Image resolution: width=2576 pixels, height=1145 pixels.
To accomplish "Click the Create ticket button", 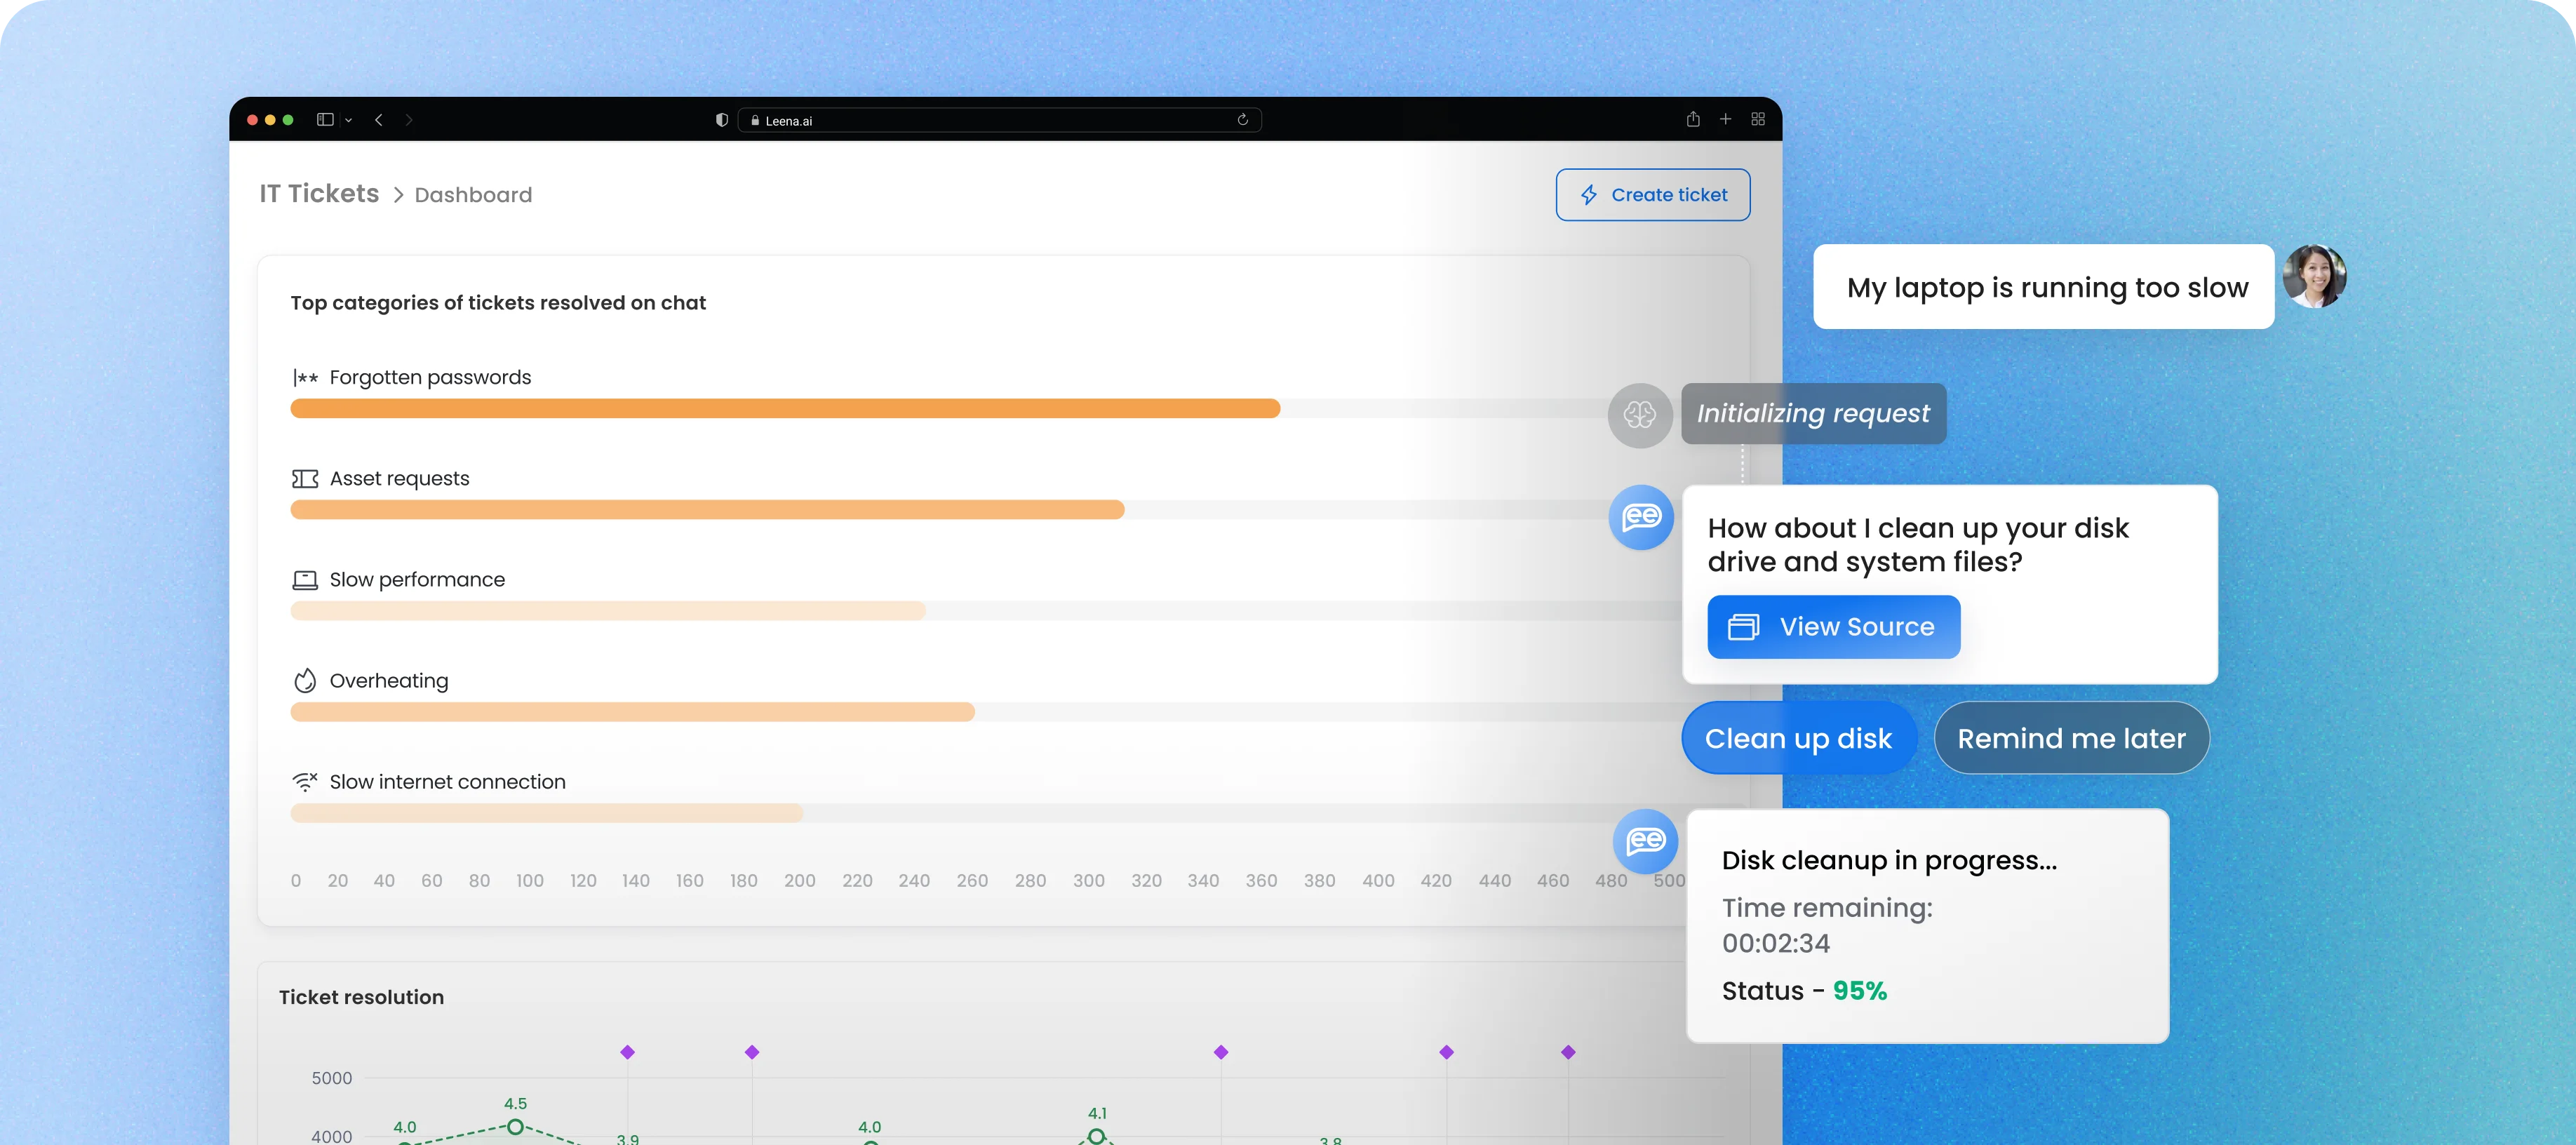I will 1652,195.
